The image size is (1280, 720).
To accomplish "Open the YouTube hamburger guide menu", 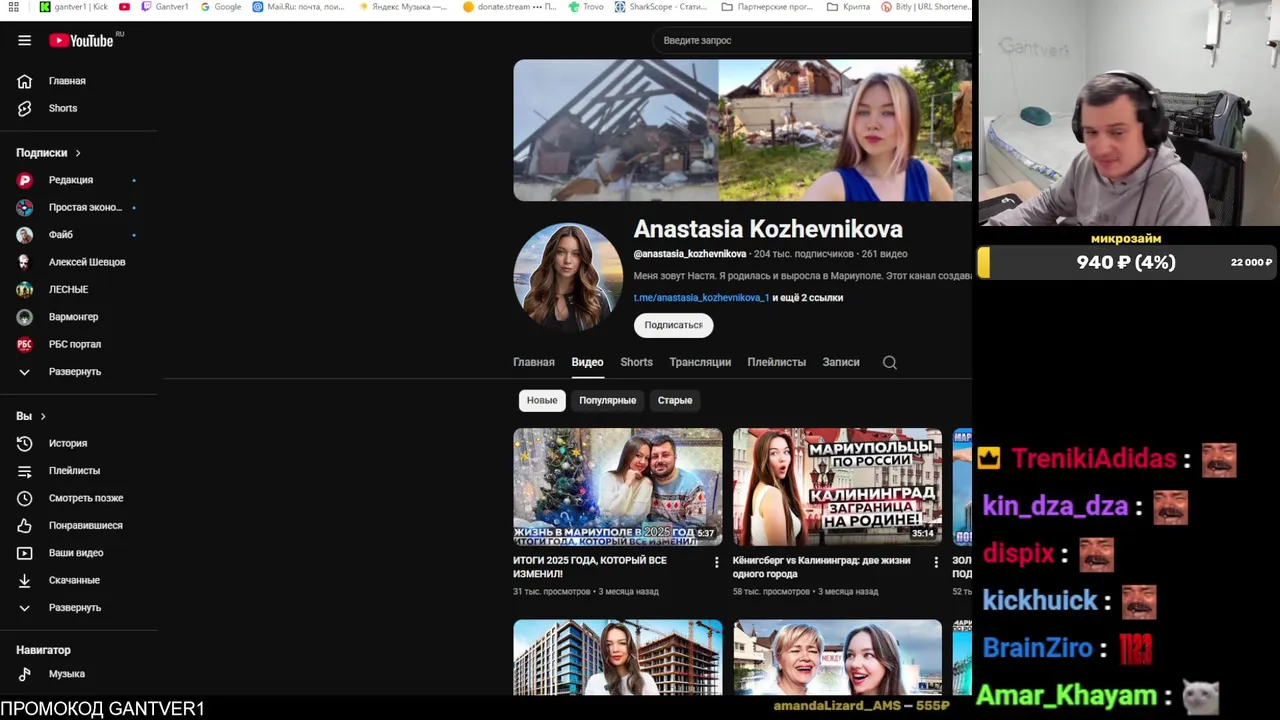I will tap(24, 40).
